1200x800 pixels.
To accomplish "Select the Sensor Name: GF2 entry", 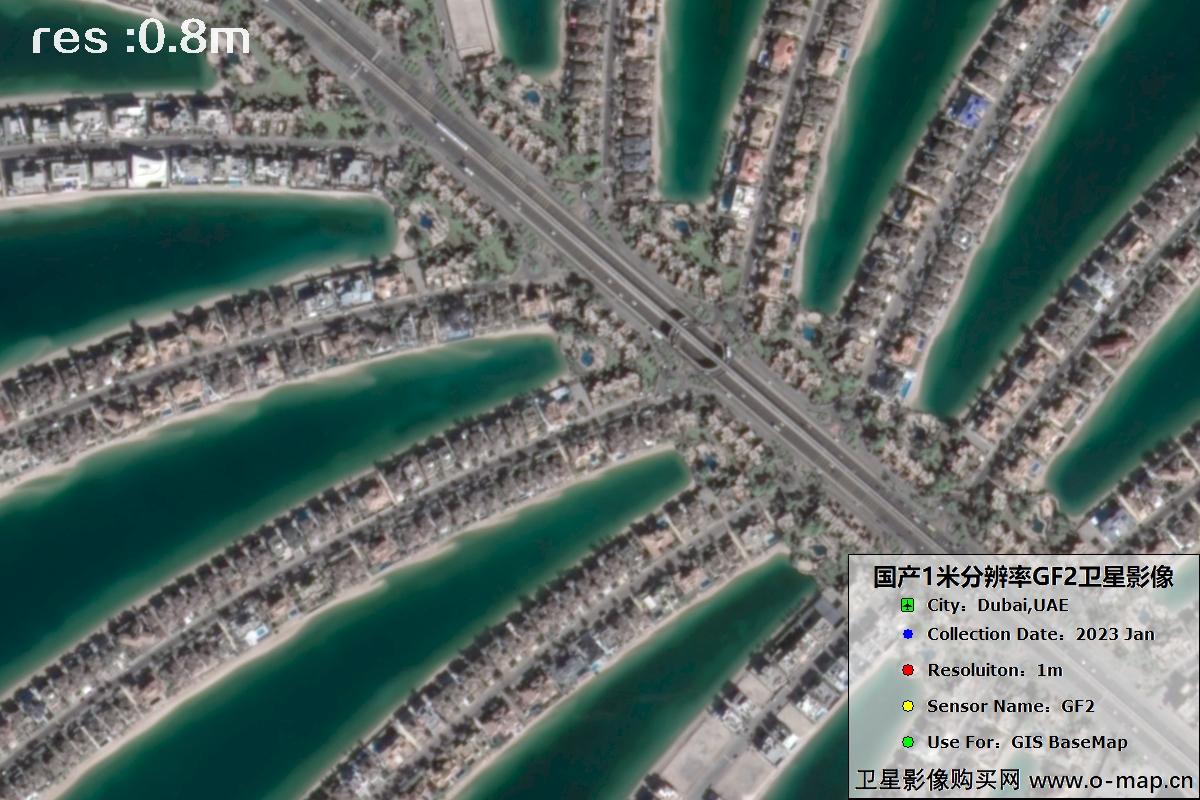I will [1011, 706].
